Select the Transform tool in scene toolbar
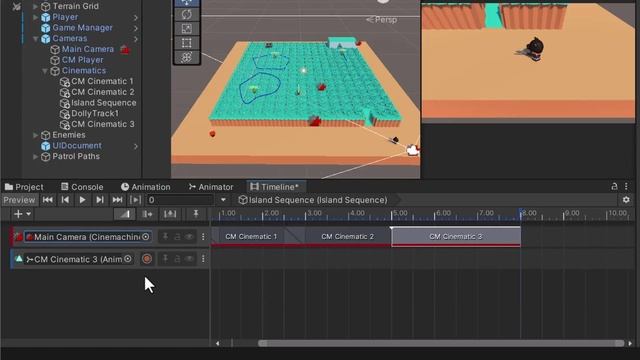 coord(187,57)
